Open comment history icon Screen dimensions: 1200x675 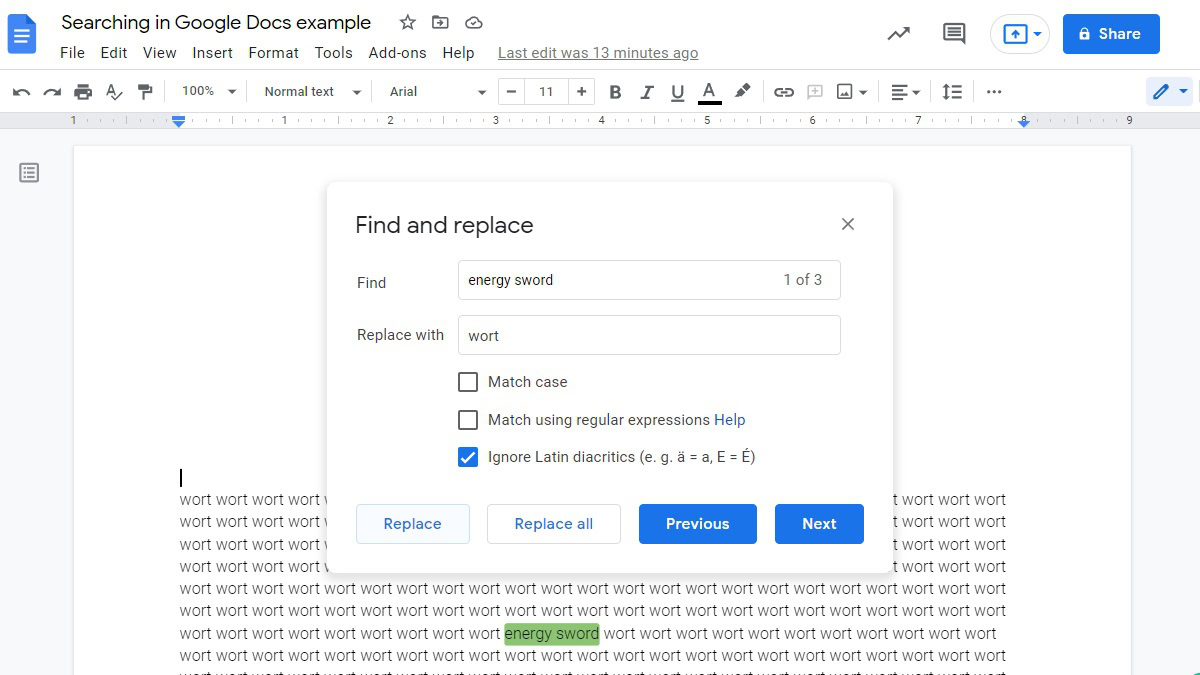tap(954, 34)
